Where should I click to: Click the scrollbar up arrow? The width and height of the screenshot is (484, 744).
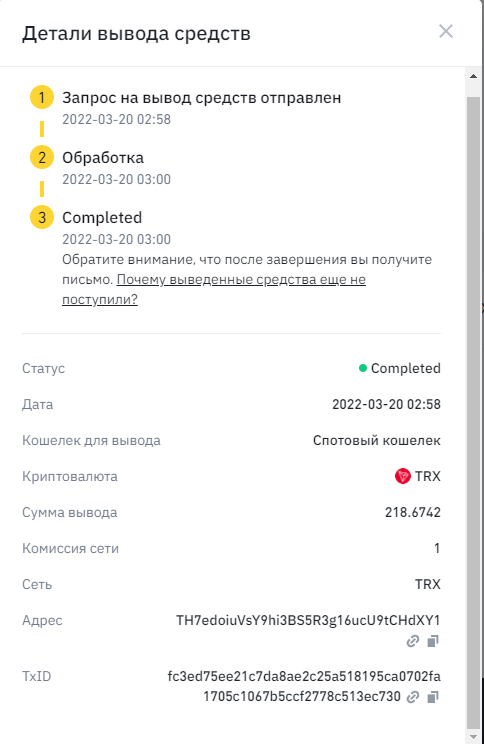tap(473, 76)
